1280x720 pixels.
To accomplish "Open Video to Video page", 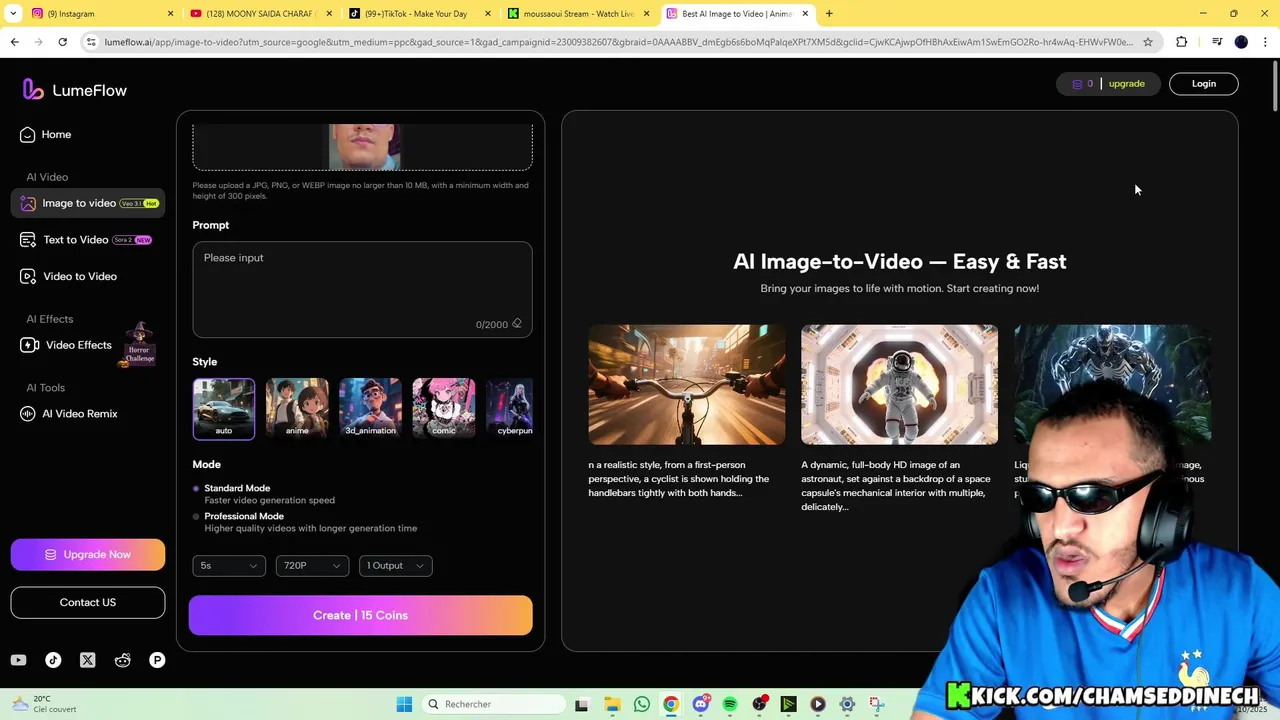I will (x=68, y=276).
